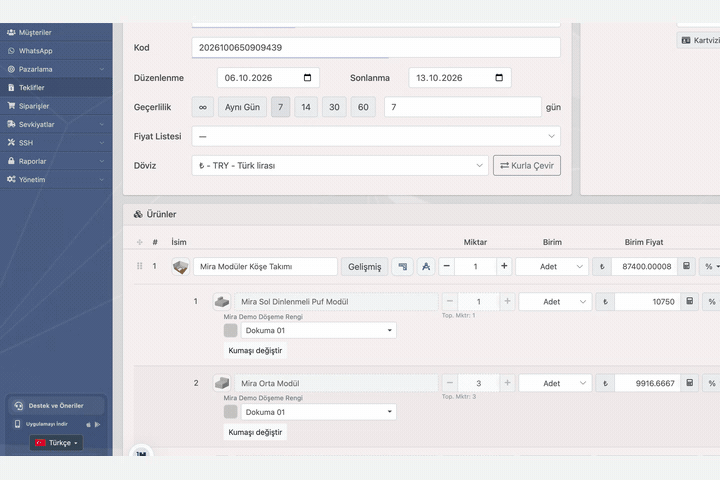The height and width of the screenshot is (480, 720).
Task: Click percent button in Mira Orta Modül row
Action: tap(712, 383)
